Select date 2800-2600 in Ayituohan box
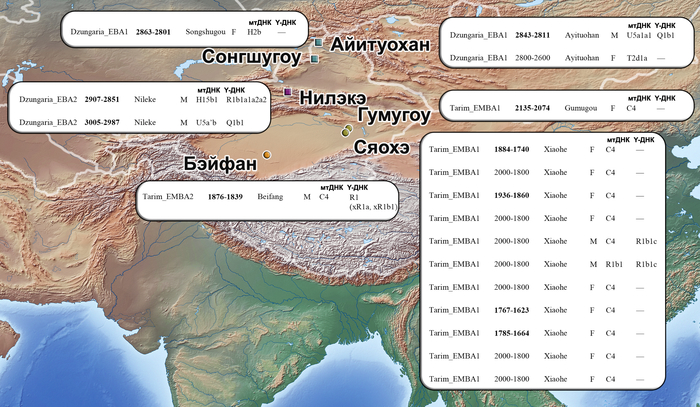The image size is (700, 407). [532, 58]
